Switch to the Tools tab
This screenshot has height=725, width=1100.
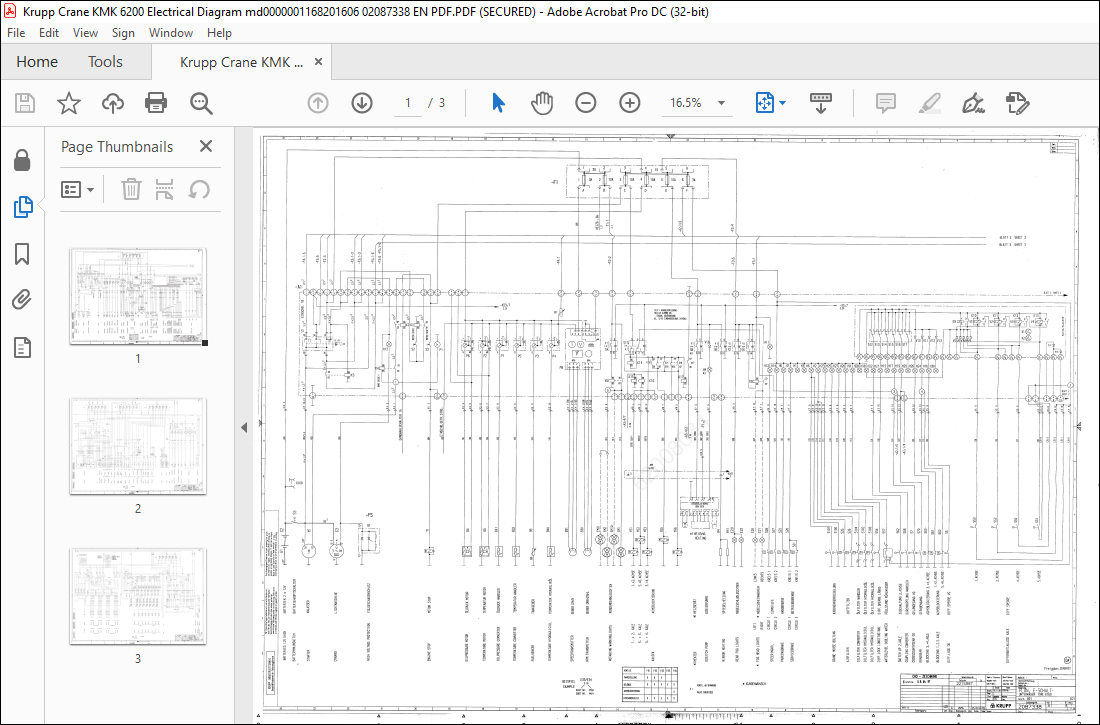[x=105, y=62]
